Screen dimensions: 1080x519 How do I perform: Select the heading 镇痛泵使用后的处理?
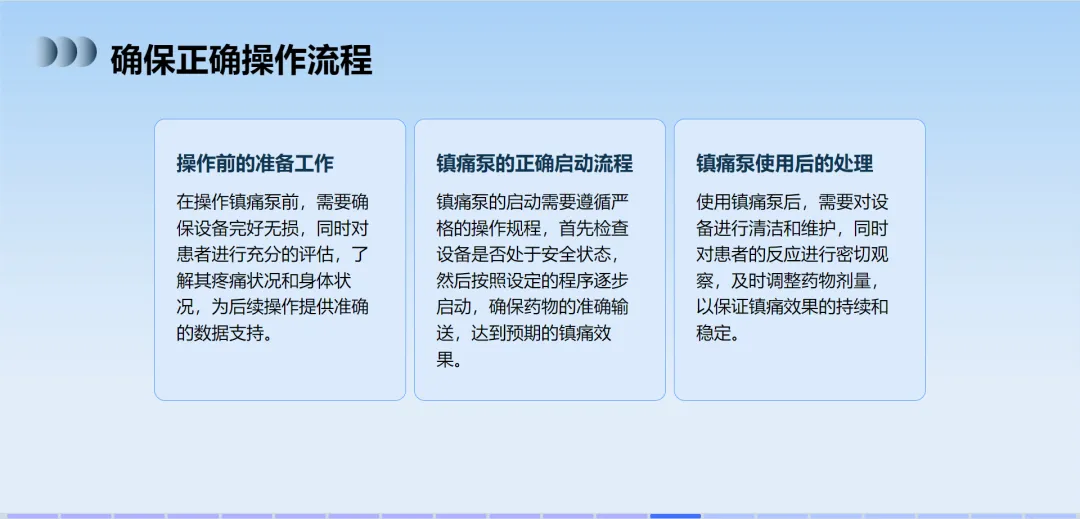(785, 164)
